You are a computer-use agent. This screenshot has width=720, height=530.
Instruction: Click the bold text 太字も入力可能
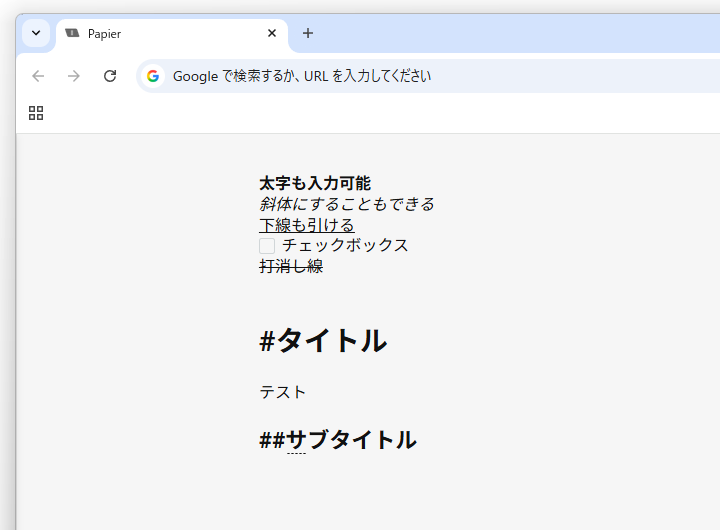[x=315, y=183]
